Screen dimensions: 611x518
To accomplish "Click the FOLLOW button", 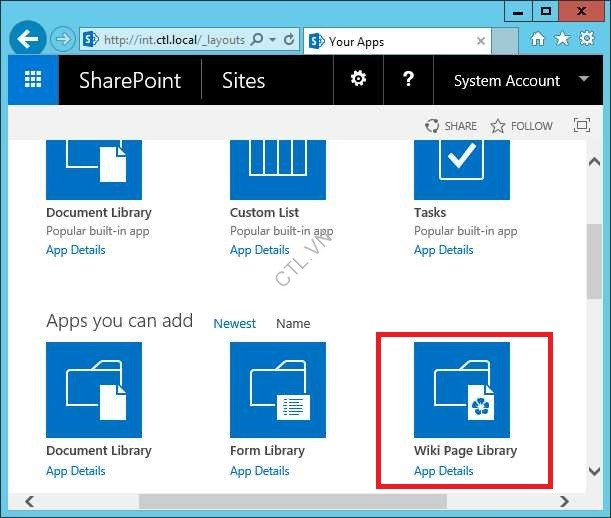I will pos(521,126).
